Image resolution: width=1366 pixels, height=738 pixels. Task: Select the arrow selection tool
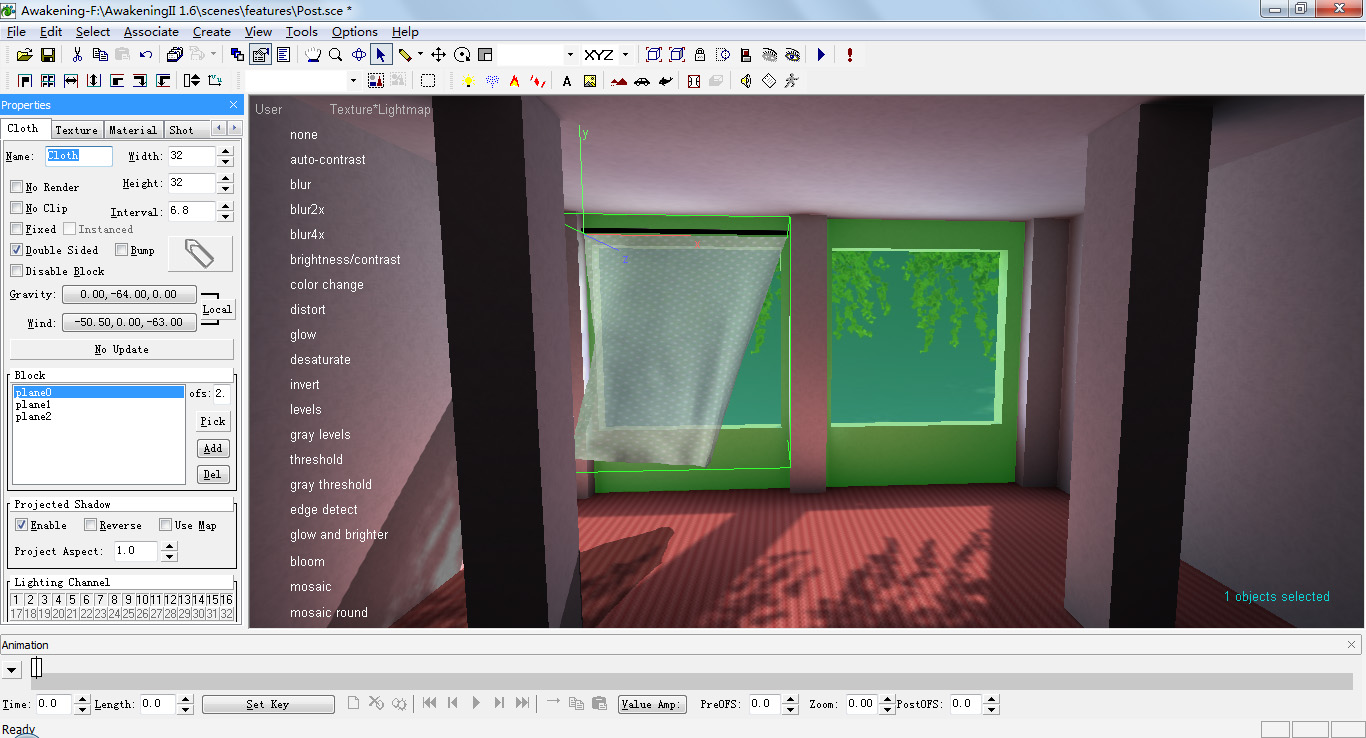pos(381,54)
